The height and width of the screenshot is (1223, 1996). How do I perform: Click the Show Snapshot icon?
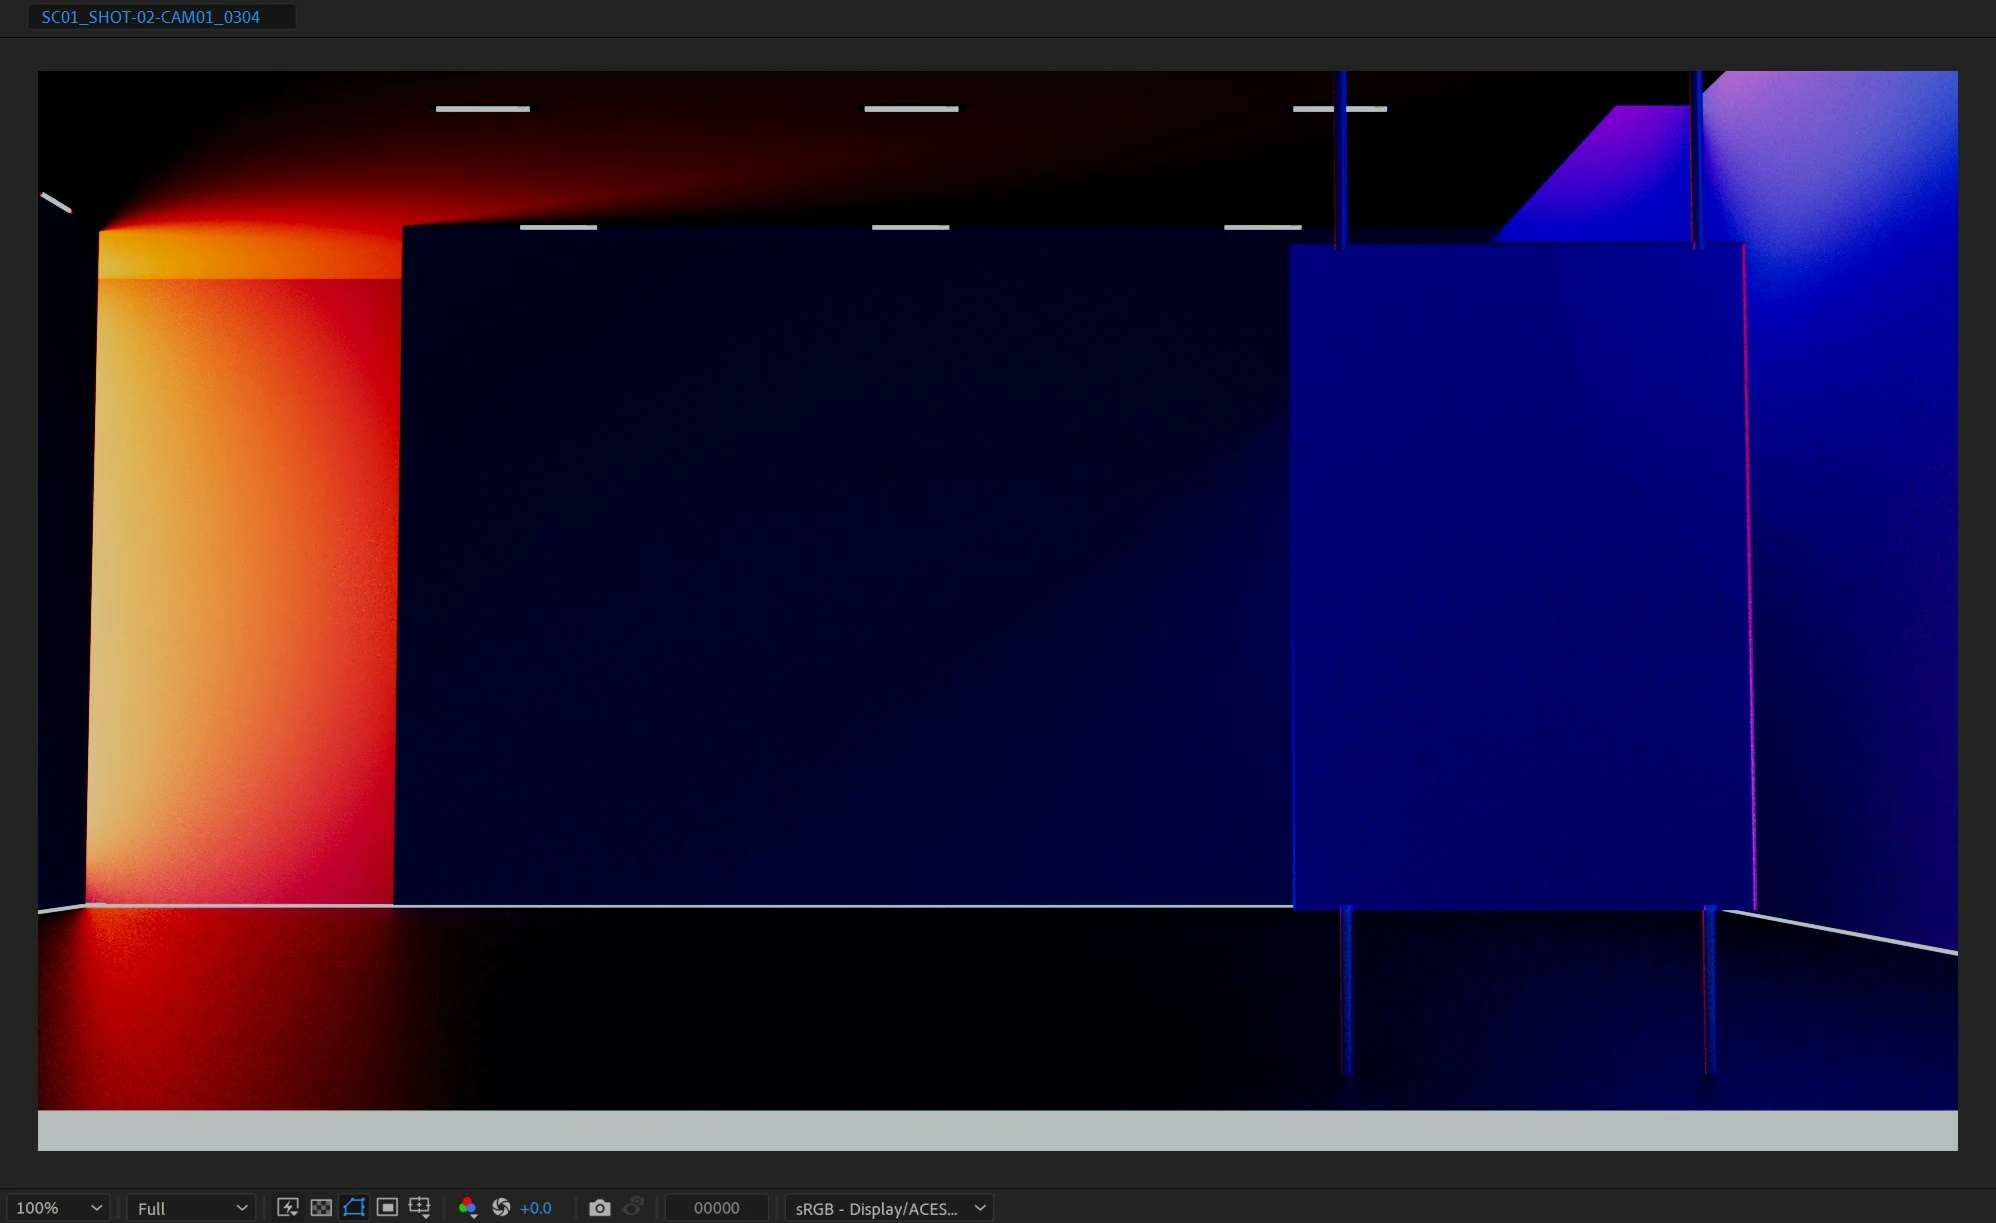(633, 1208)
